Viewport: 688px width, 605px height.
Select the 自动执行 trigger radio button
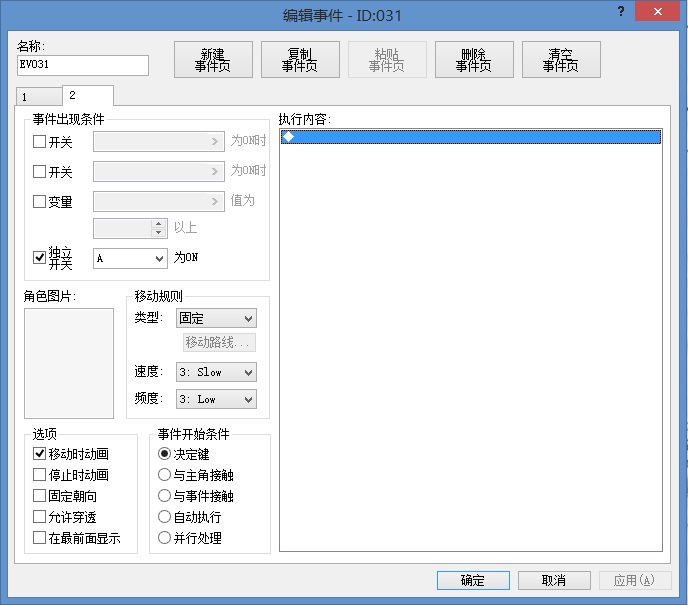164,517
